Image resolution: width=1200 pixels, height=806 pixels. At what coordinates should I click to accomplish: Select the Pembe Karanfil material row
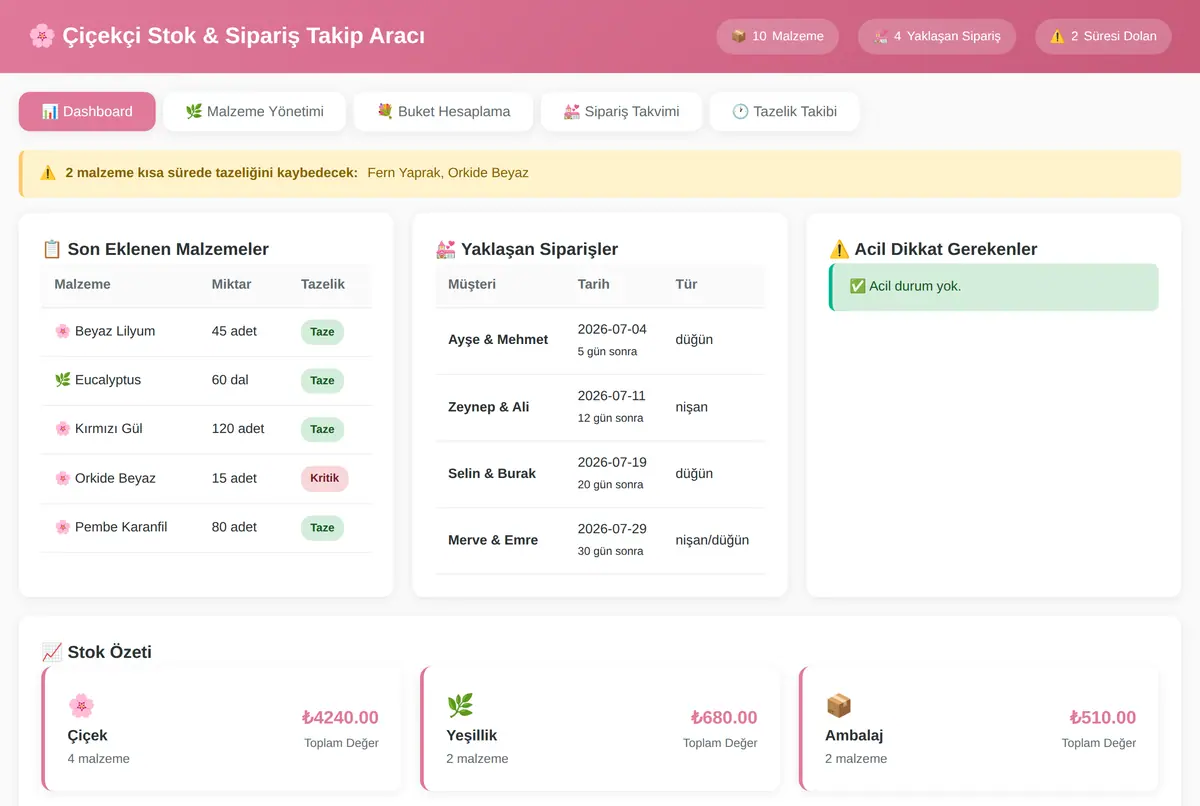[x=206, y=527]
